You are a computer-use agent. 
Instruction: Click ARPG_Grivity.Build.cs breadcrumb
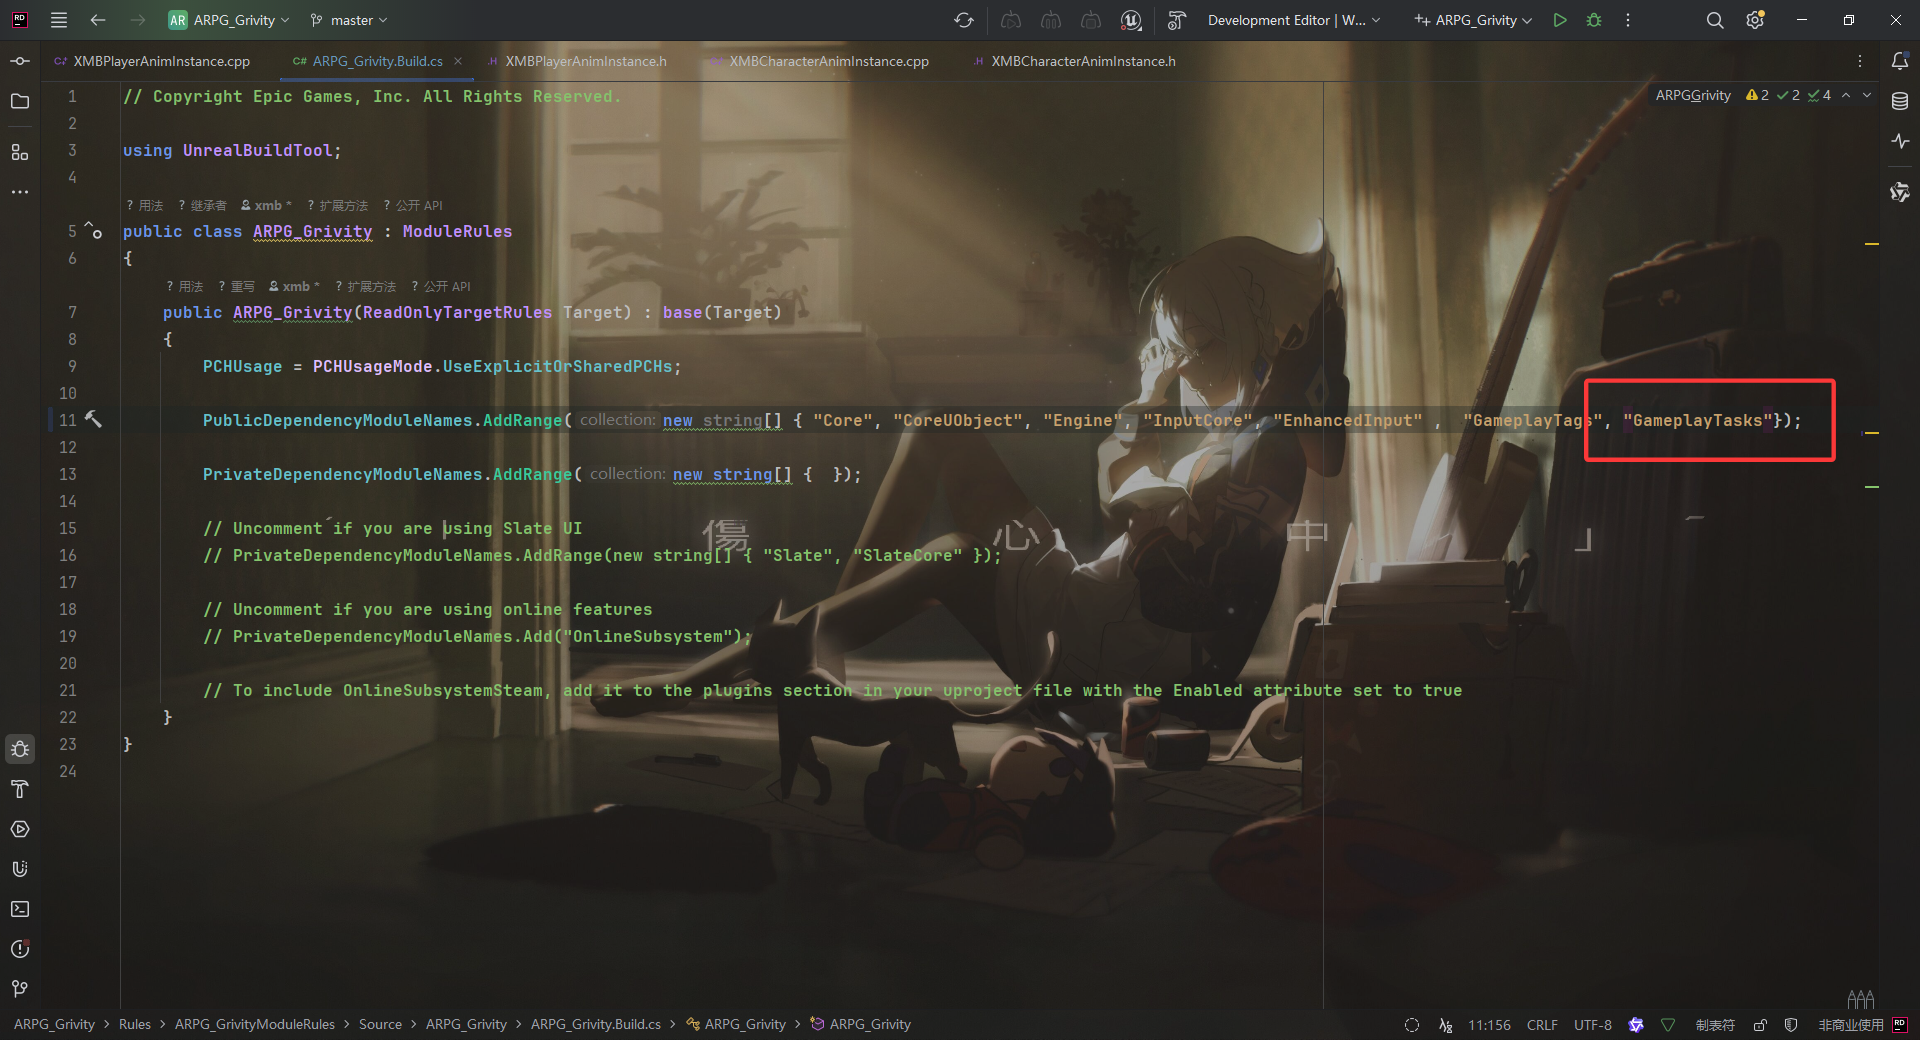596,1025
